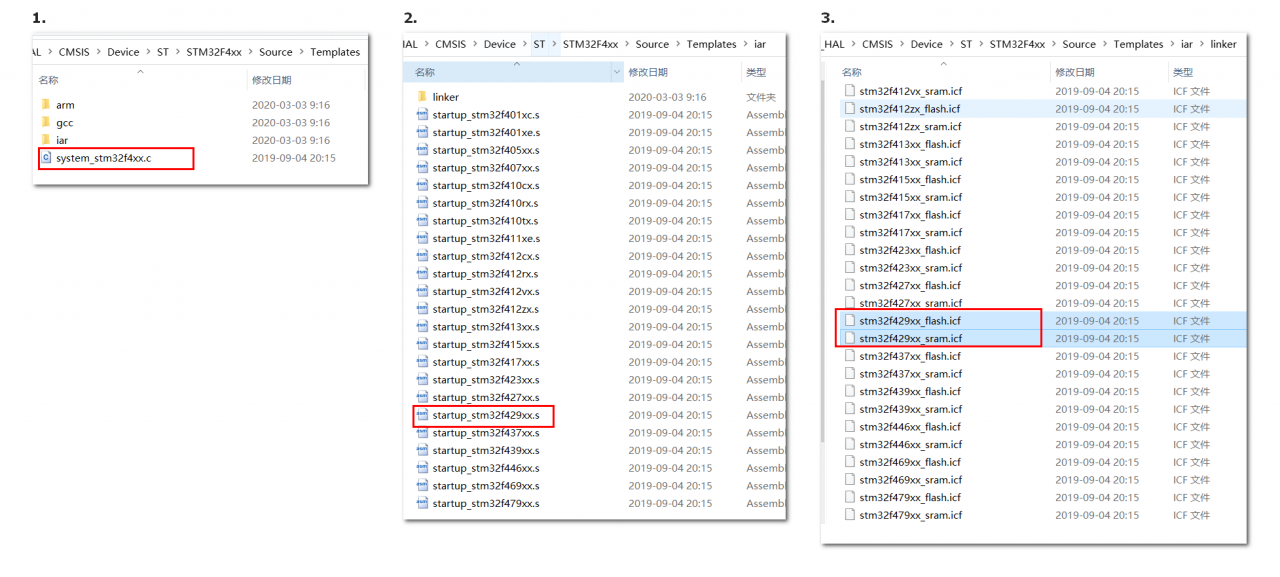Expand chevron after Device in window 1 path
The width and height of the screenshot is (1280, 577).
click(148, 52)
